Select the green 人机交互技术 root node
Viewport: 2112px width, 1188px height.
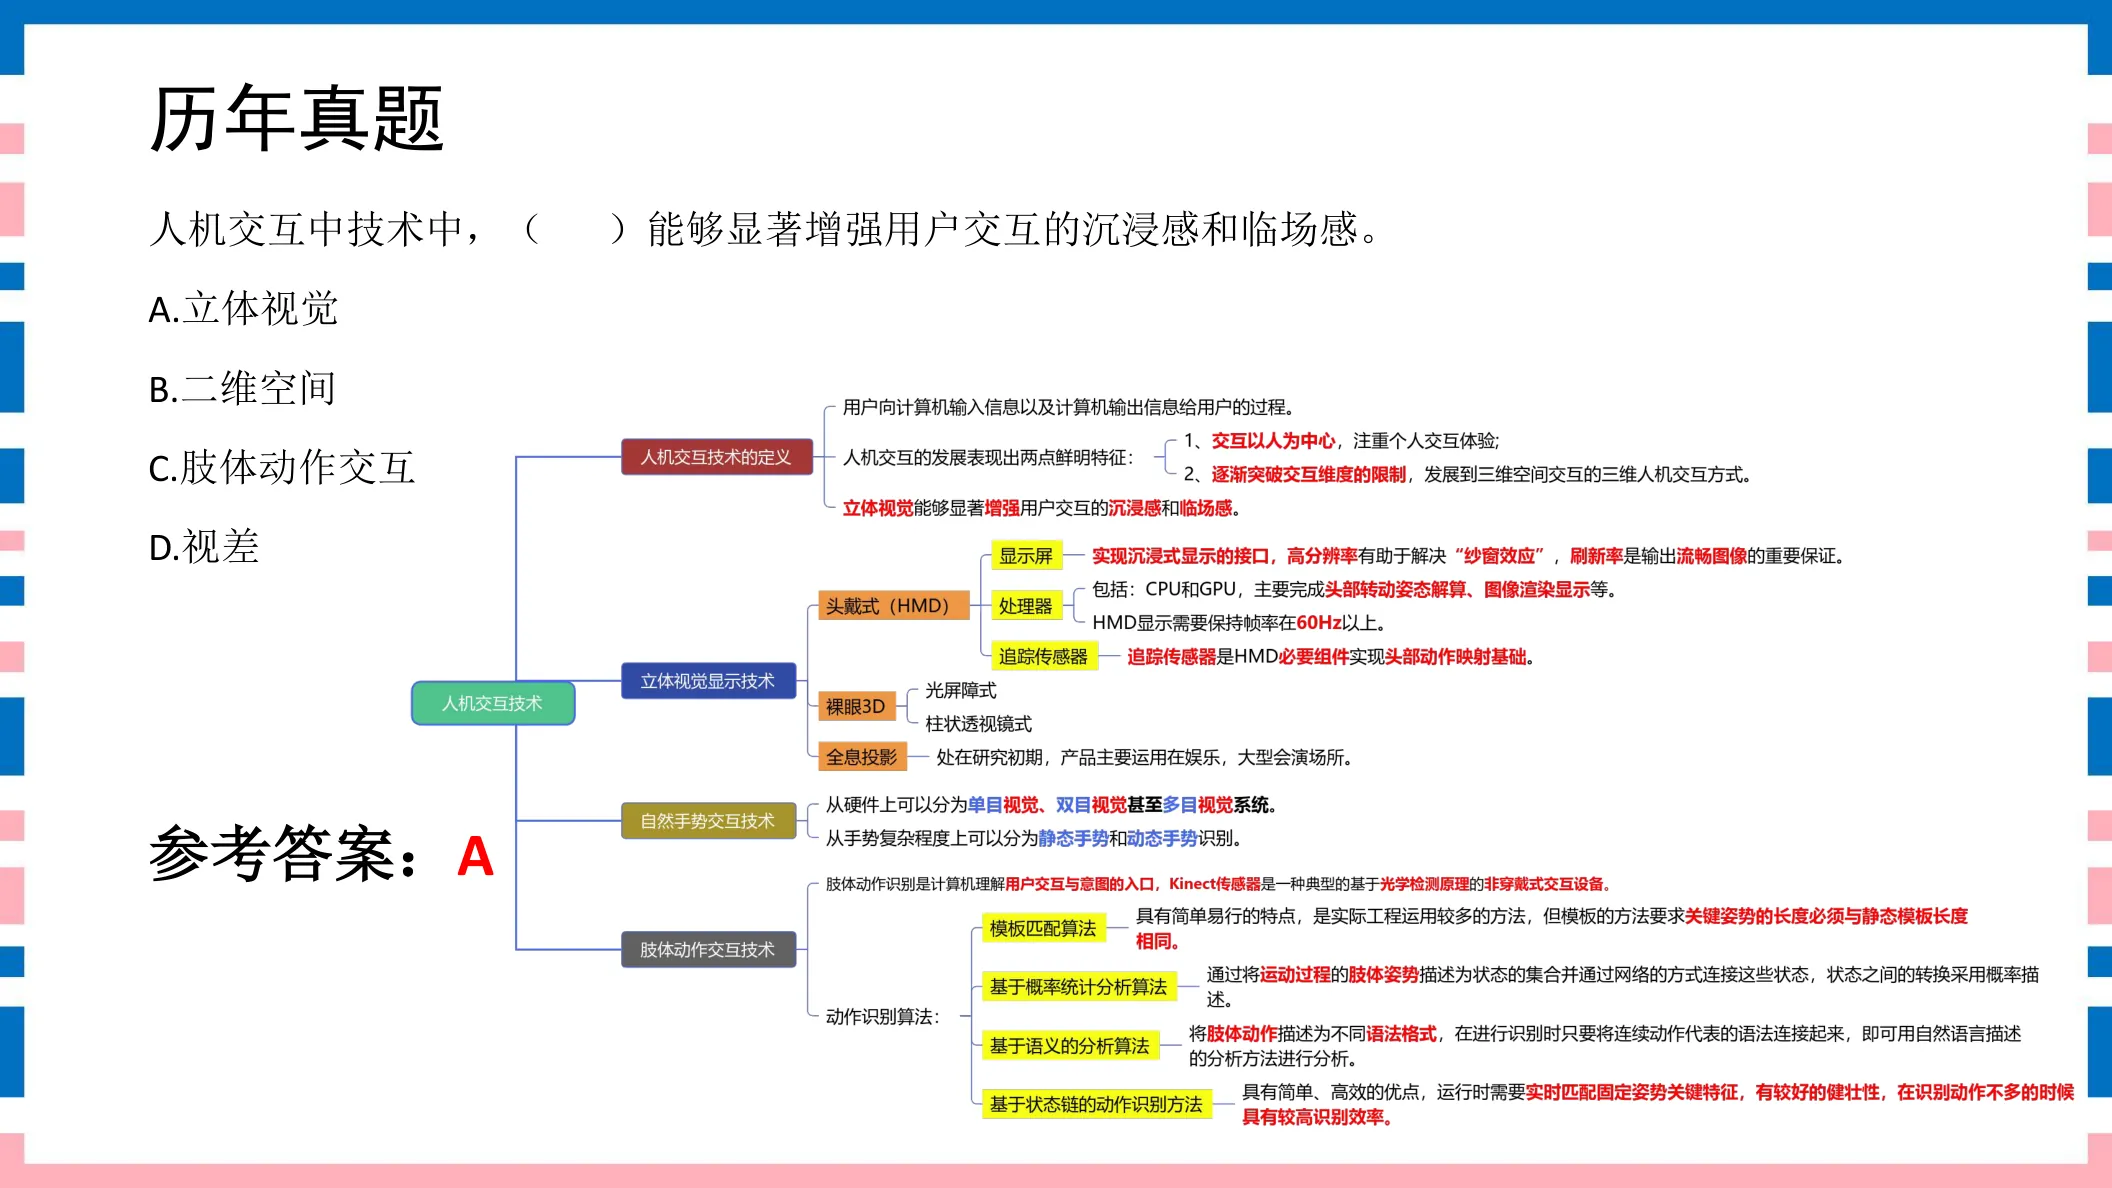[493, 703]
